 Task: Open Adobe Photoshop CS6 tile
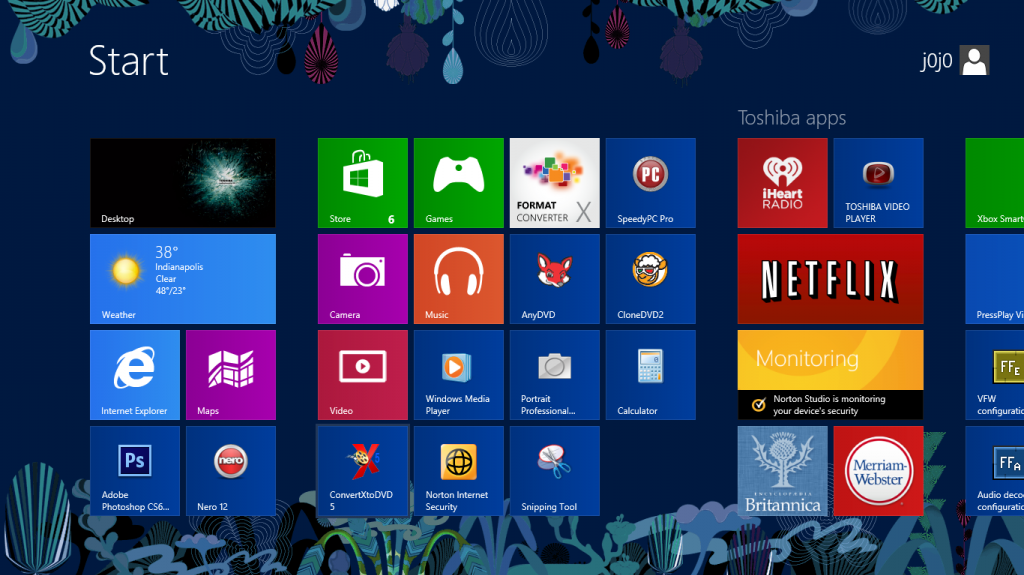click(135, 470)
